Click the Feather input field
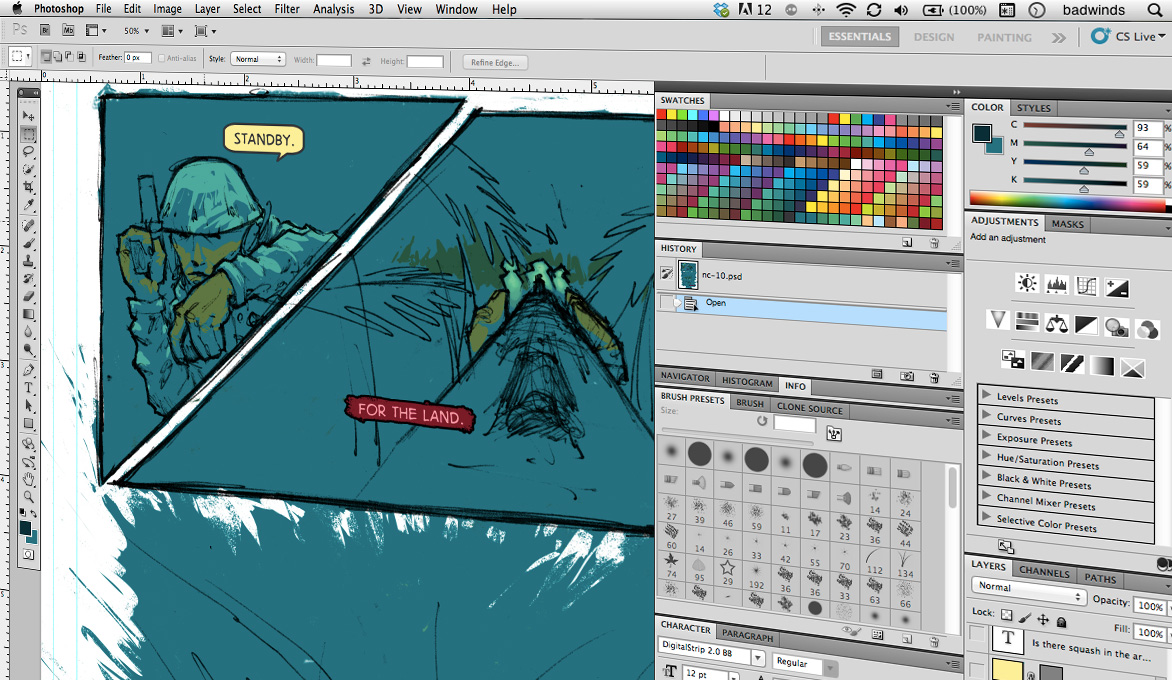Viewport: 1172px width, 680px height. coord(138,58)
